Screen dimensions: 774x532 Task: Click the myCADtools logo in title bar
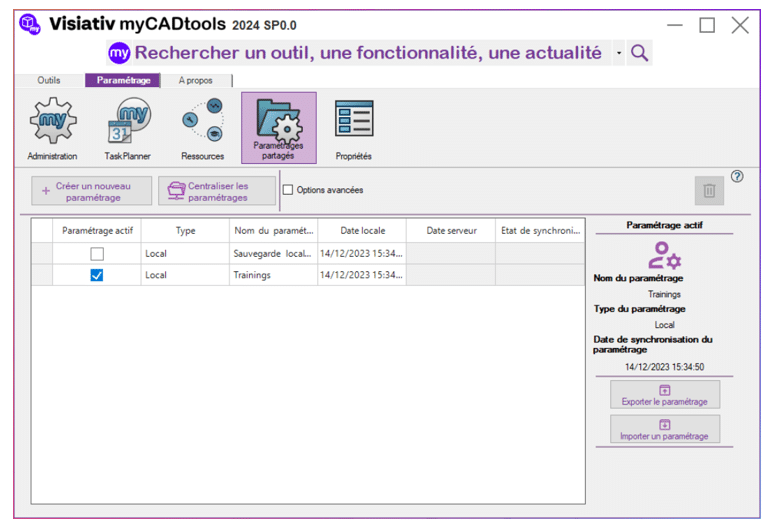click(30, 24)
